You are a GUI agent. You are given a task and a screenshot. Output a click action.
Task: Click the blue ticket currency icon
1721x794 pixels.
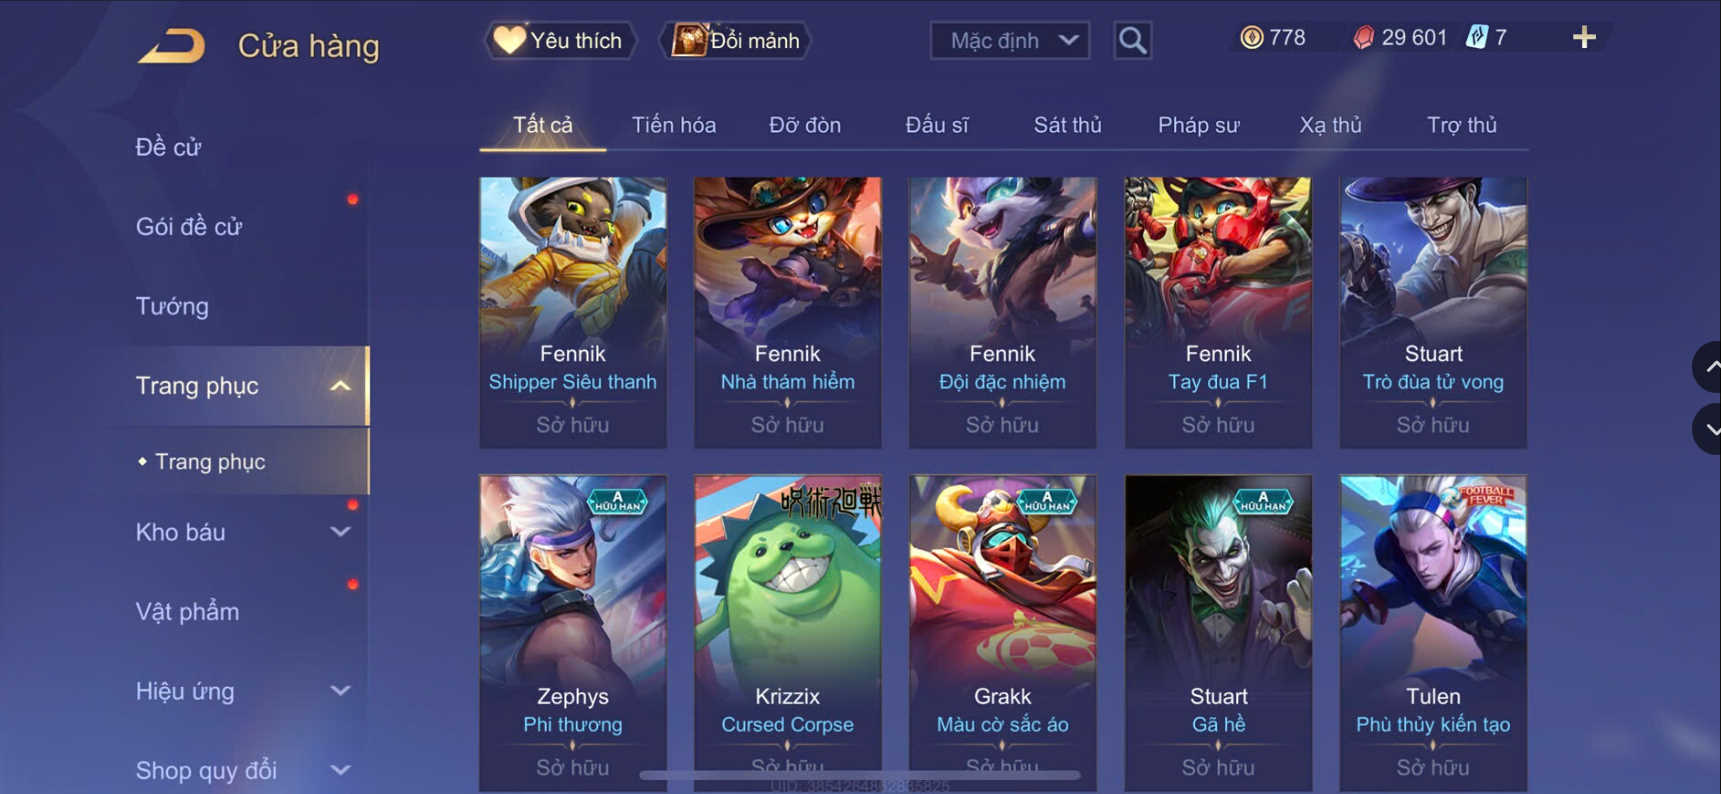click(1476, 38)
